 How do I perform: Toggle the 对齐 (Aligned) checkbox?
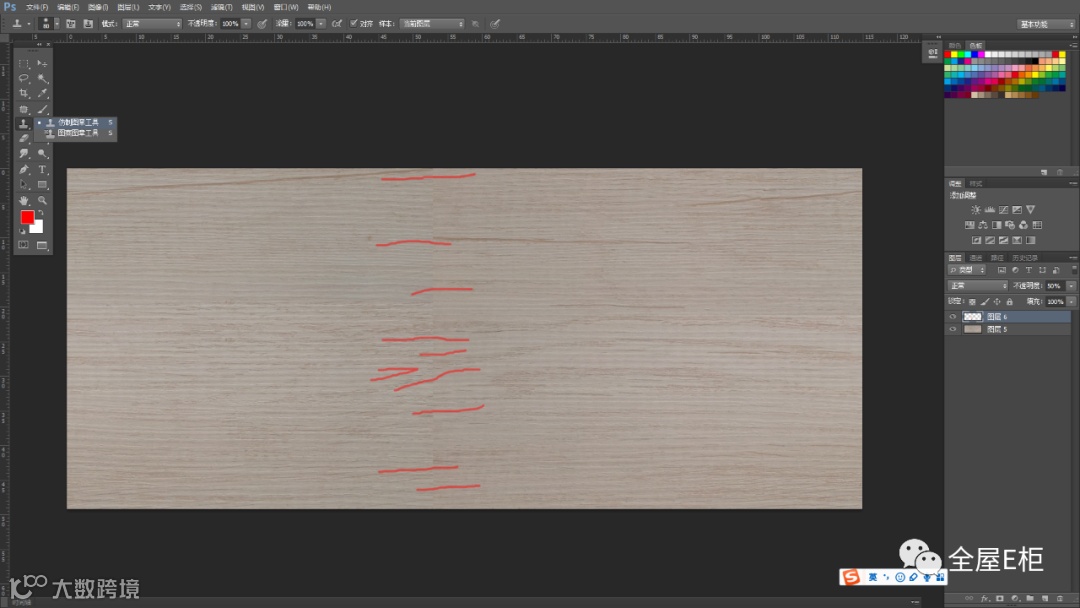tap(353, 23)
